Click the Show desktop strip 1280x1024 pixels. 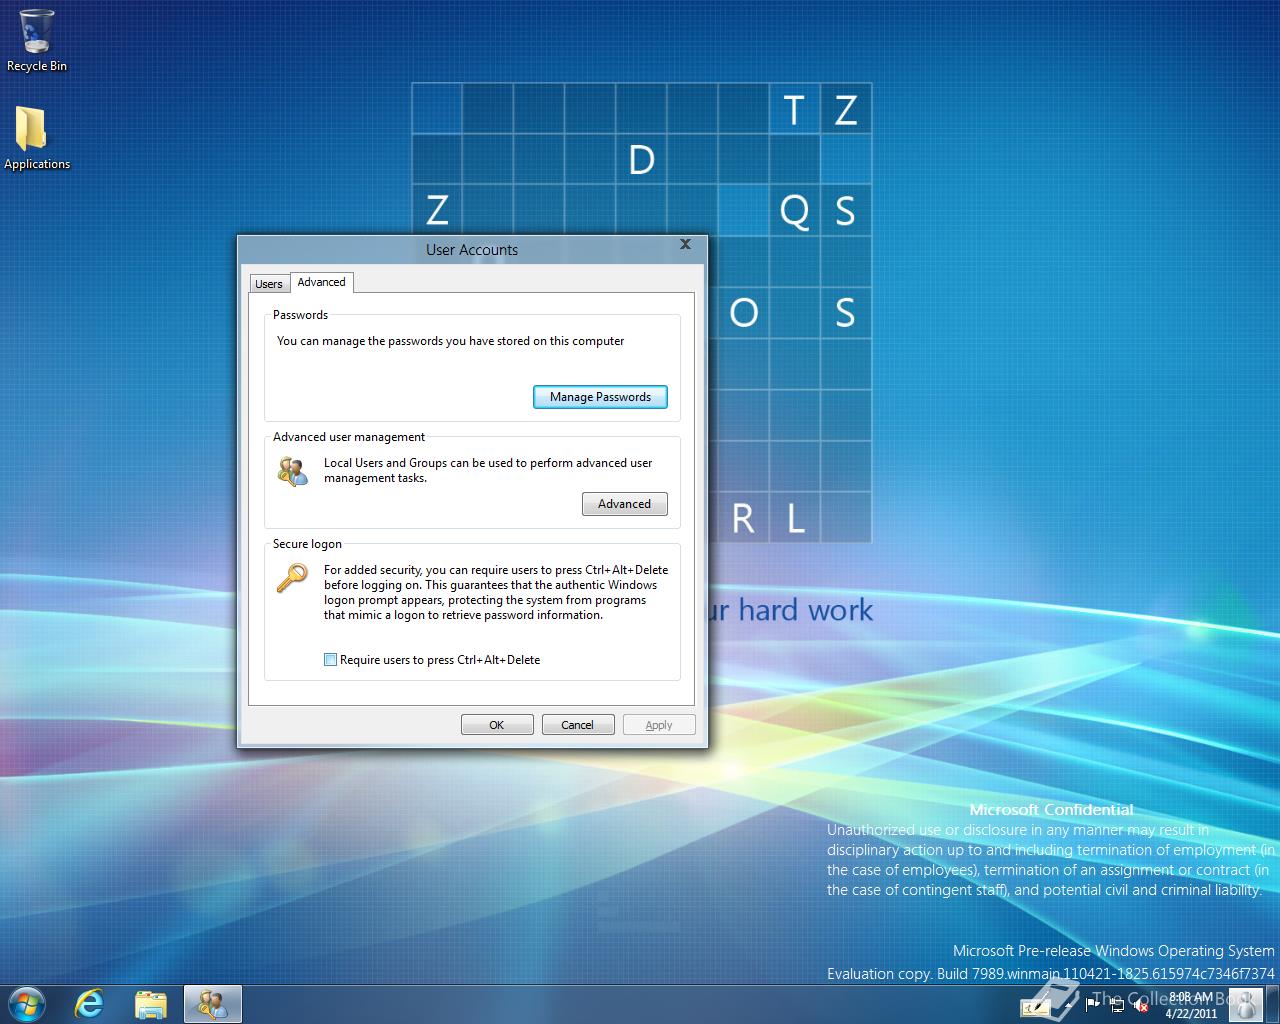1272,1005
